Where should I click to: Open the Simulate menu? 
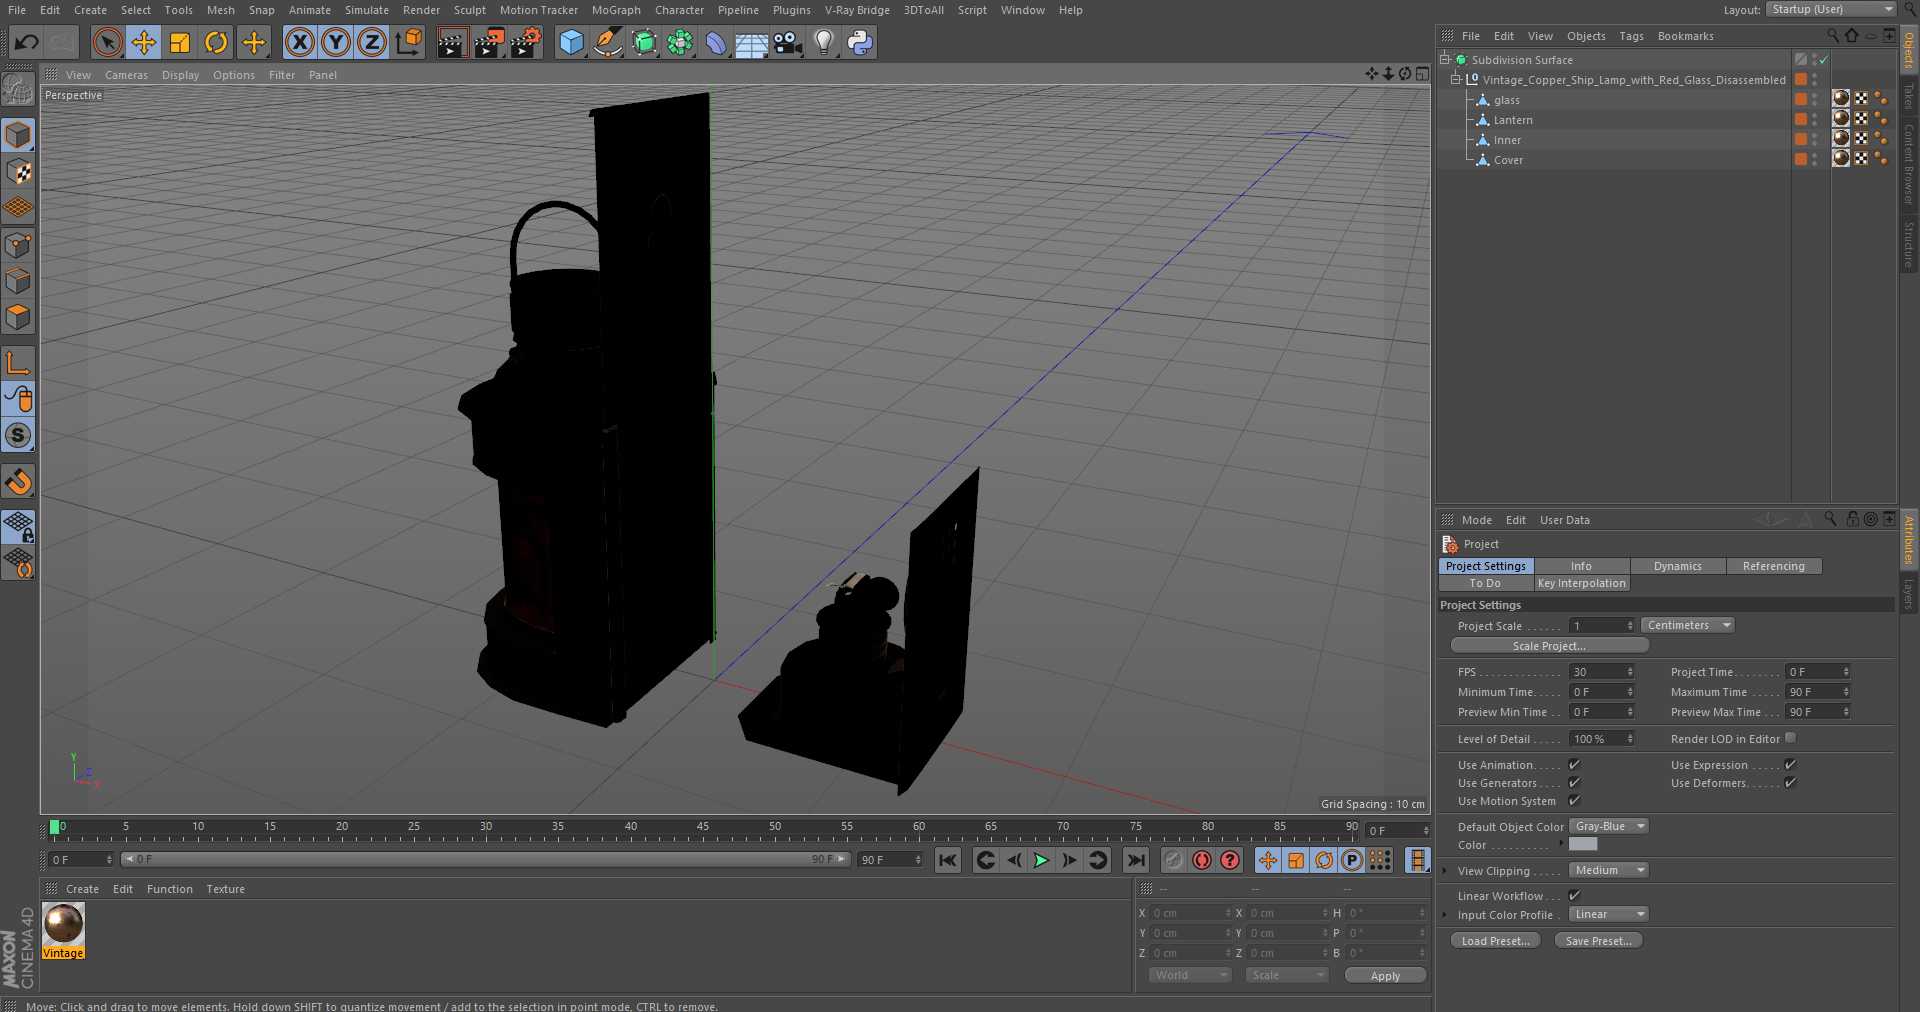pyautogui.click(x=366, y=10)
